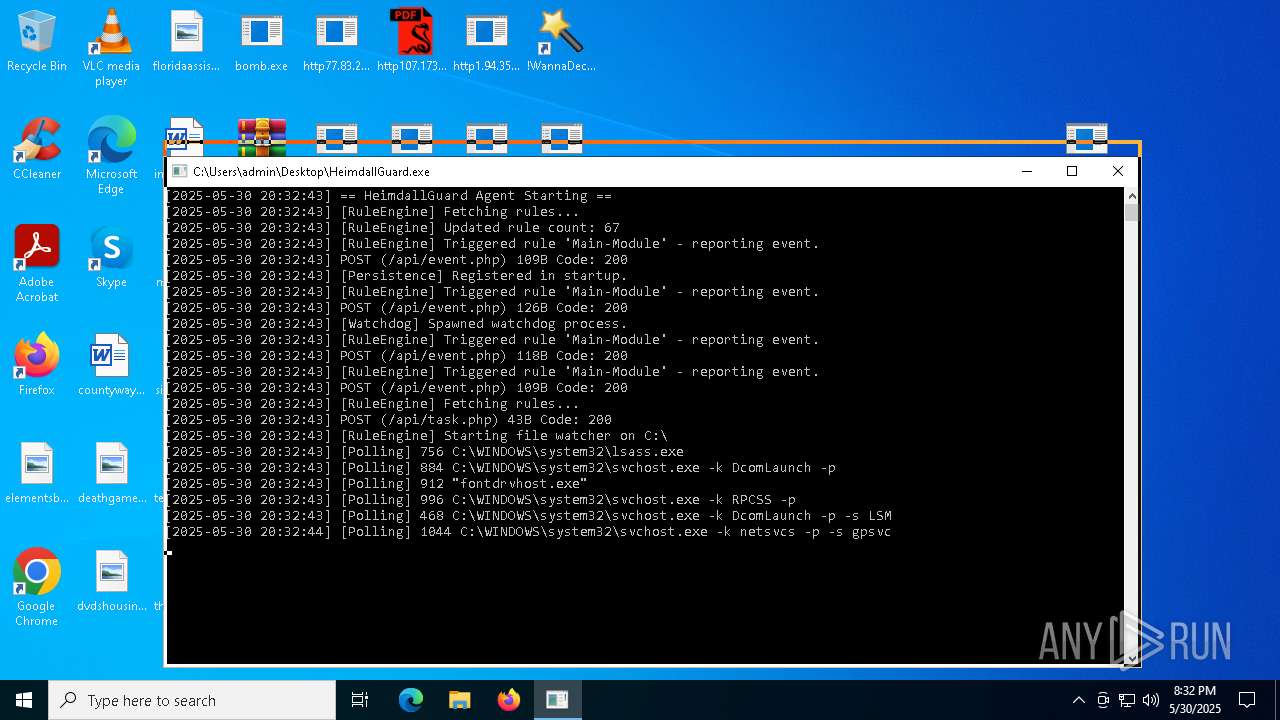Select bomb.exe on the desktop
This screenshot has width=1280, height=720.
(261, 41)
